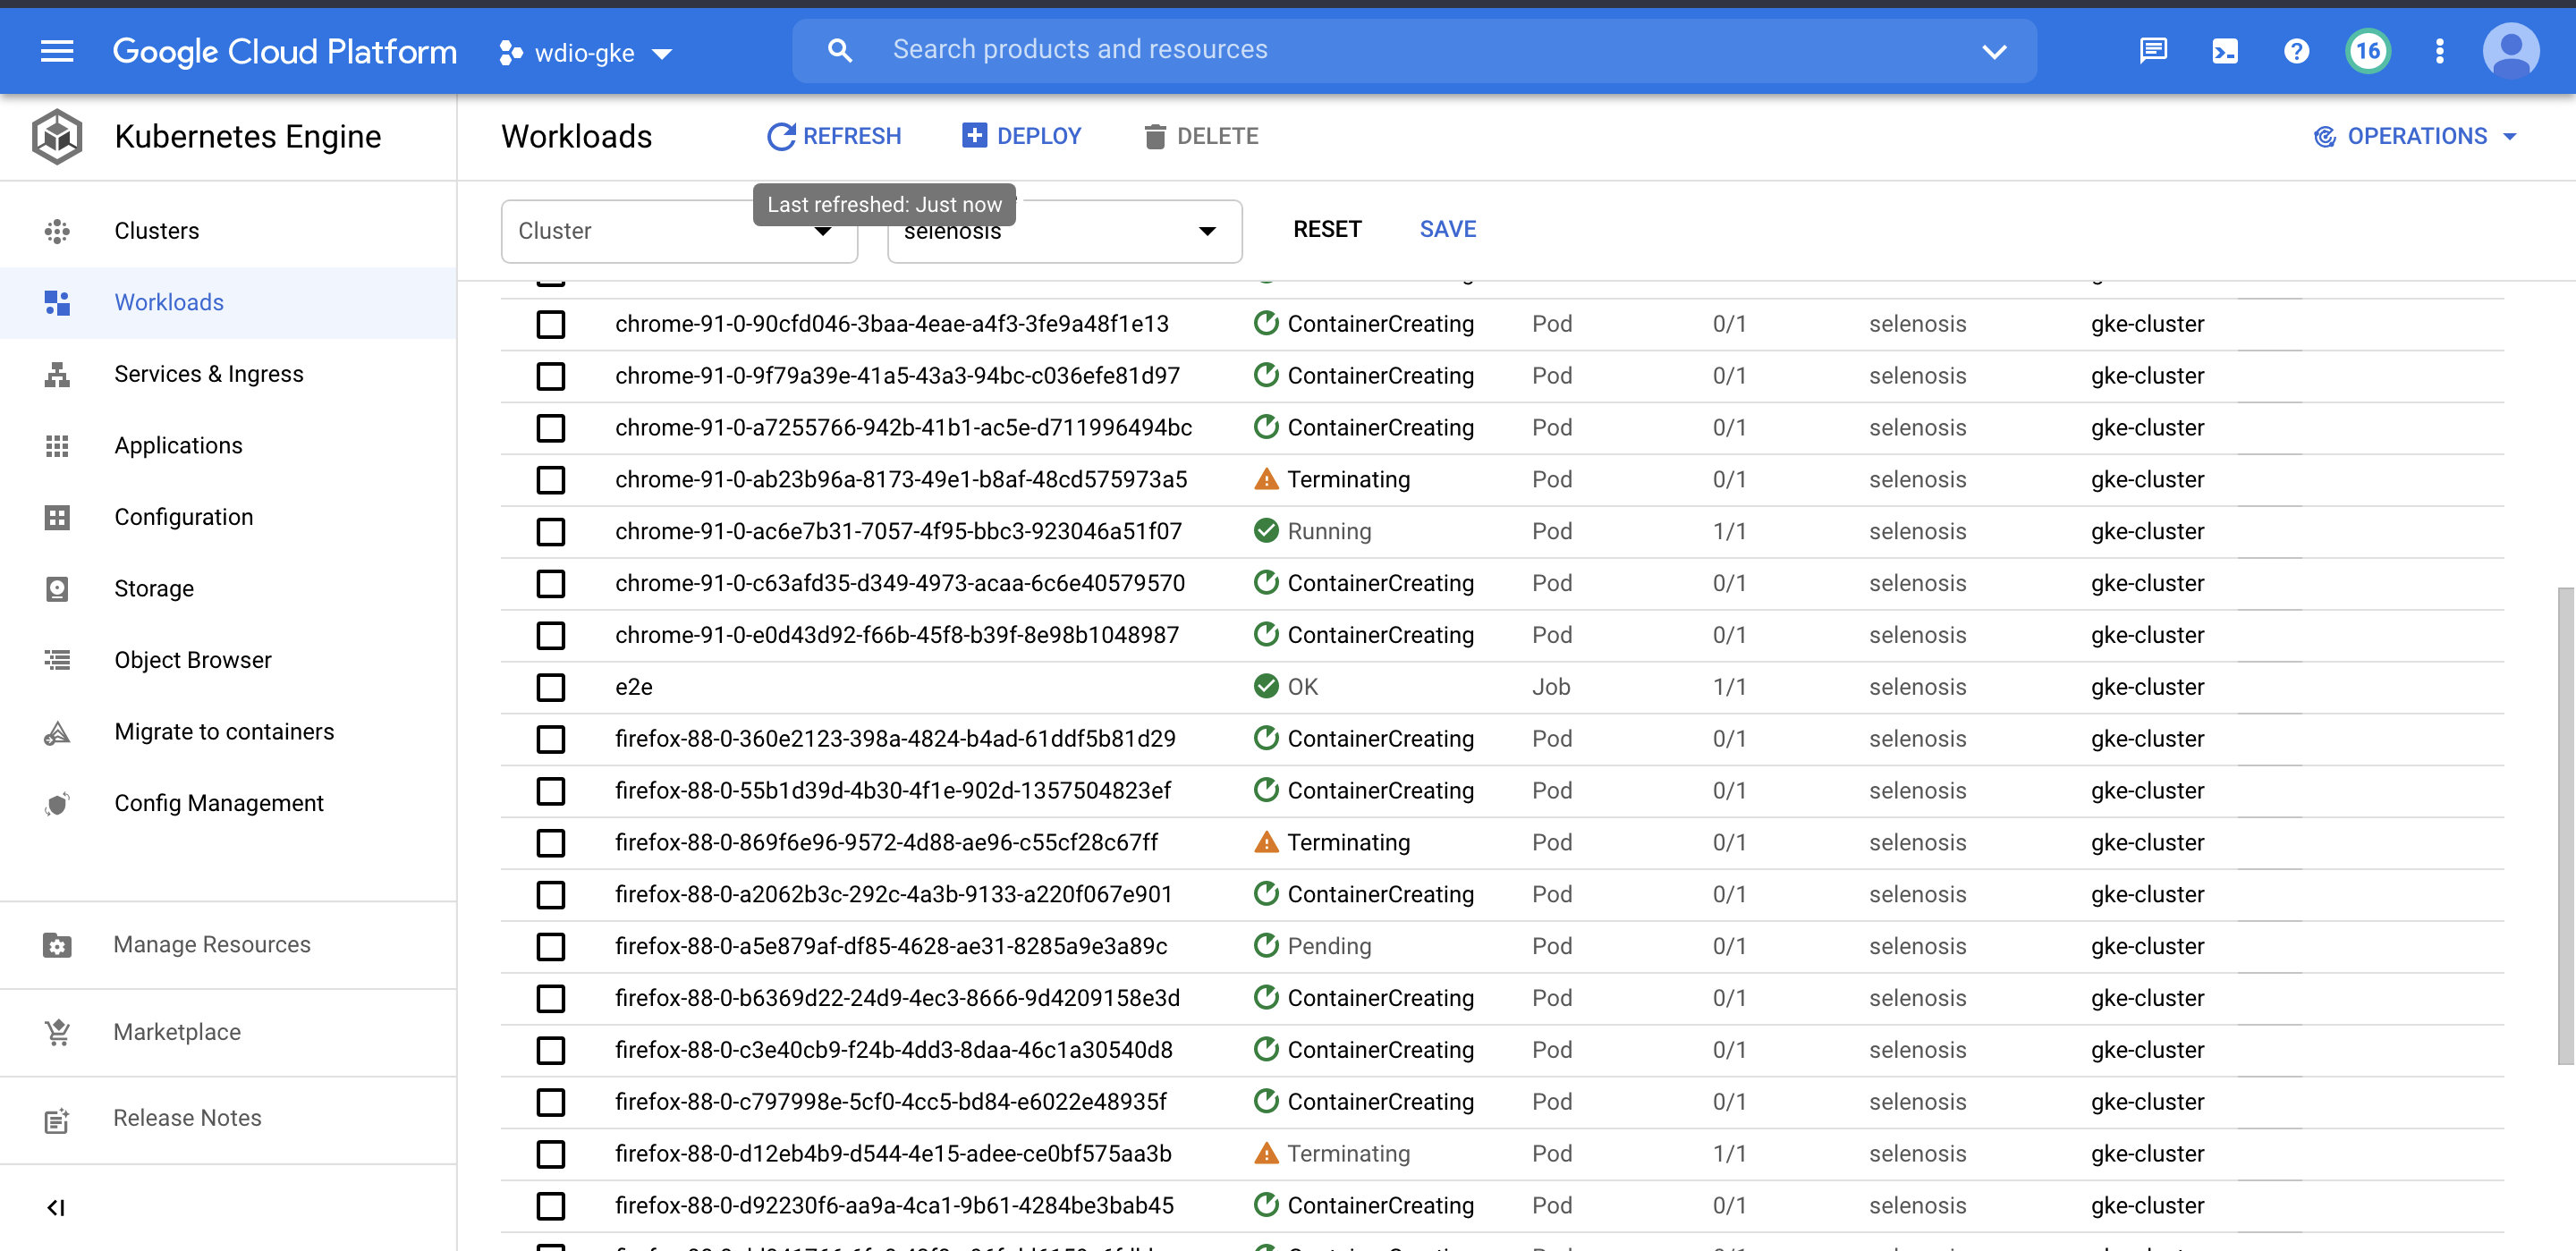Open the Cluster filter dropdown
2576x1251 pixels.
pos(679,231)
